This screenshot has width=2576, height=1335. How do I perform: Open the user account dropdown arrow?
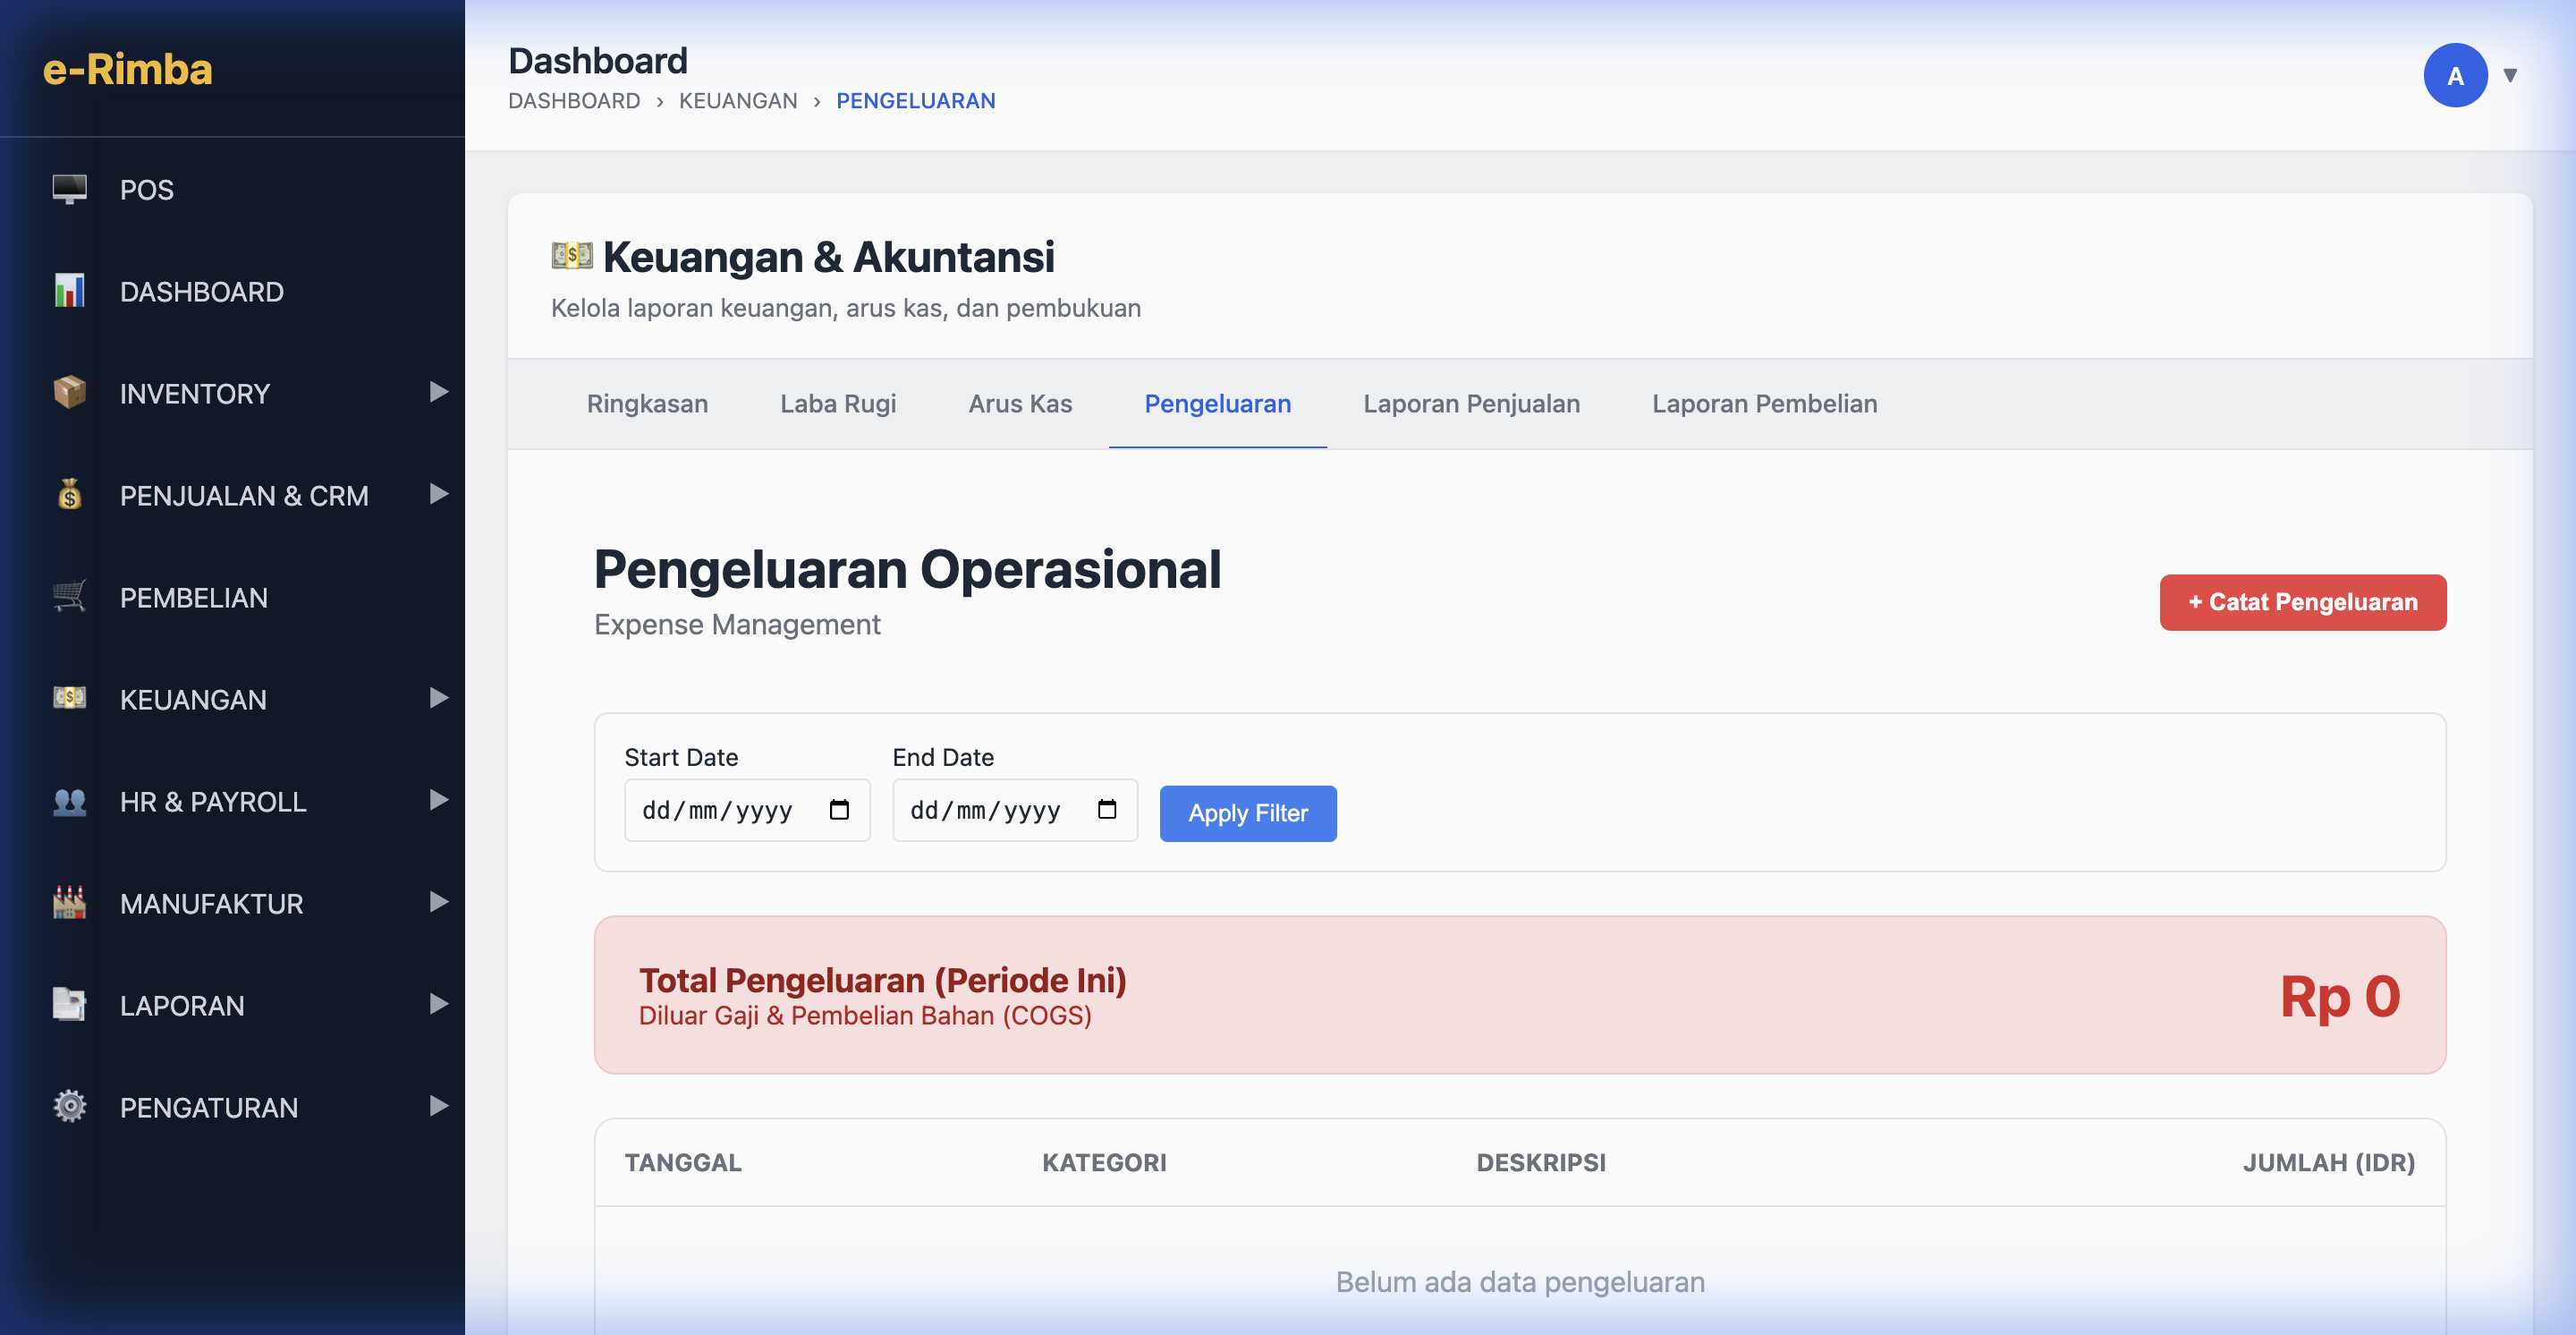coord(2510,76)
